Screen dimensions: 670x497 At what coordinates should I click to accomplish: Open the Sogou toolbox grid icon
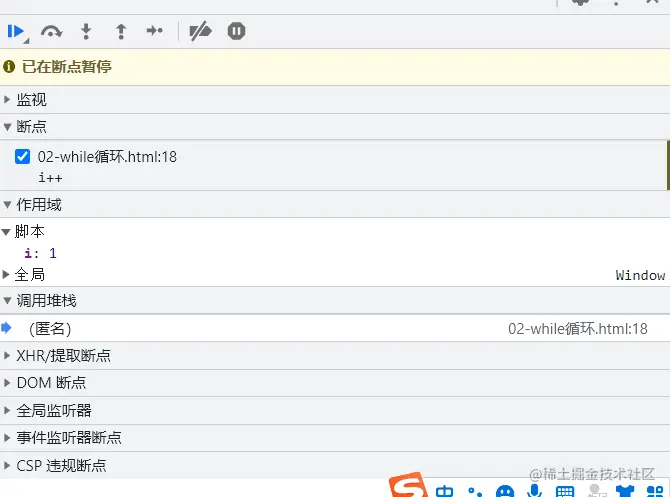coord(655,491)
